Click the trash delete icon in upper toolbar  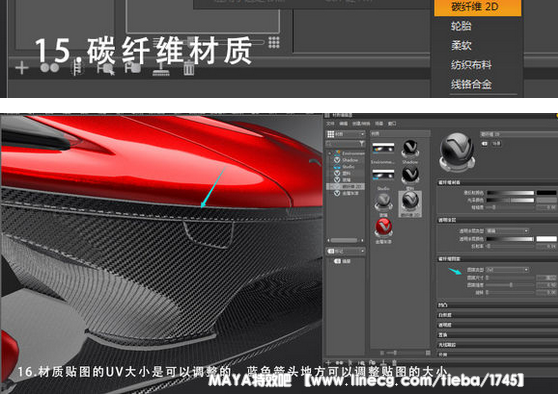(x=189, y=68)
